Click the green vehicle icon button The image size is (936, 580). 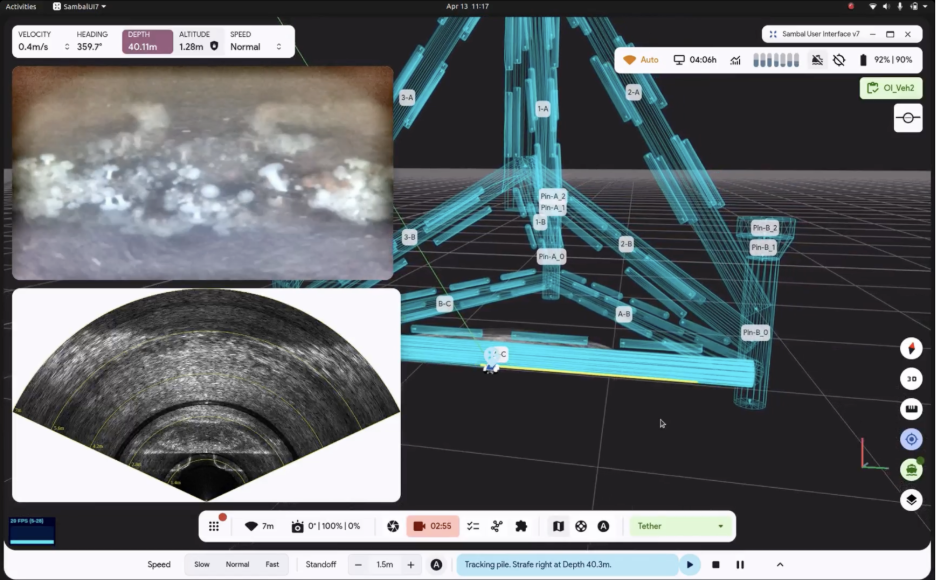tap(912, 470)
